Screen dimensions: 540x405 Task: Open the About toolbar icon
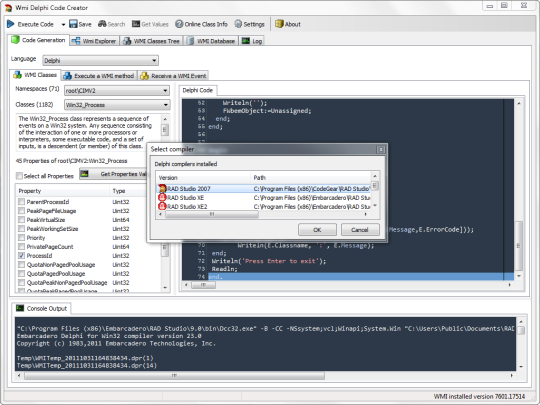(279, 24)
